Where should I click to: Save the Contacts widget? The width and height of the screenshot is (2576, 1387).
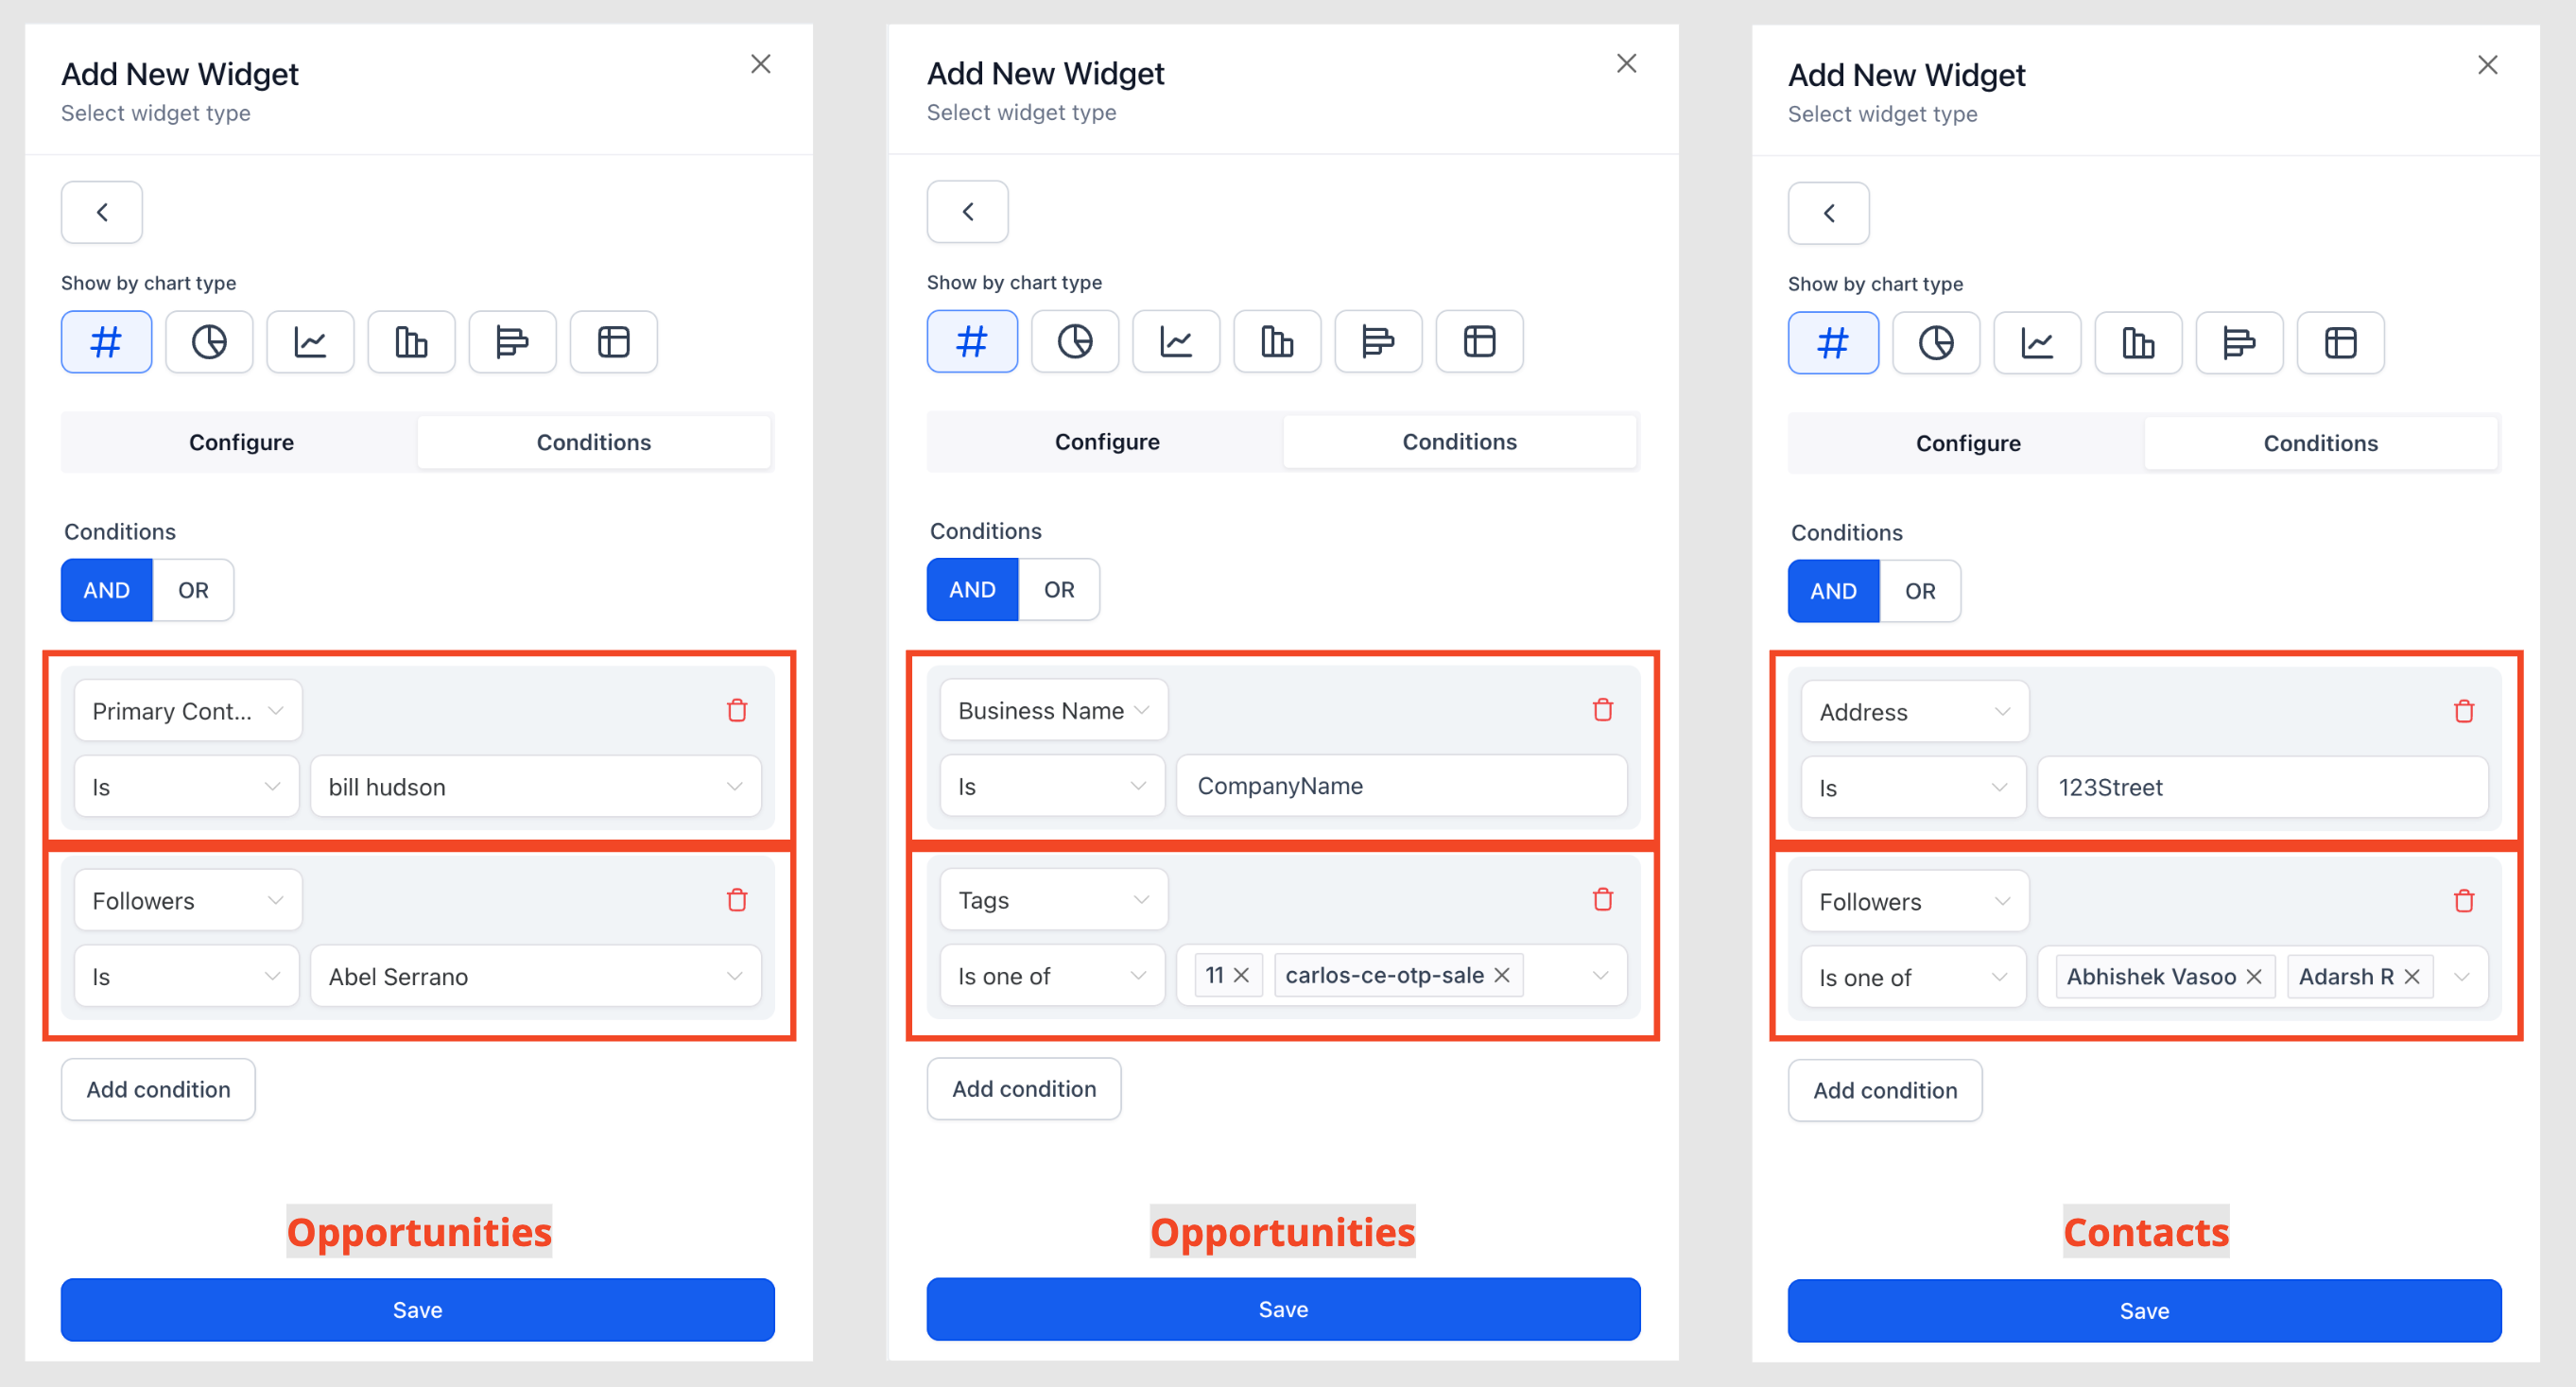point(2144,1310)
